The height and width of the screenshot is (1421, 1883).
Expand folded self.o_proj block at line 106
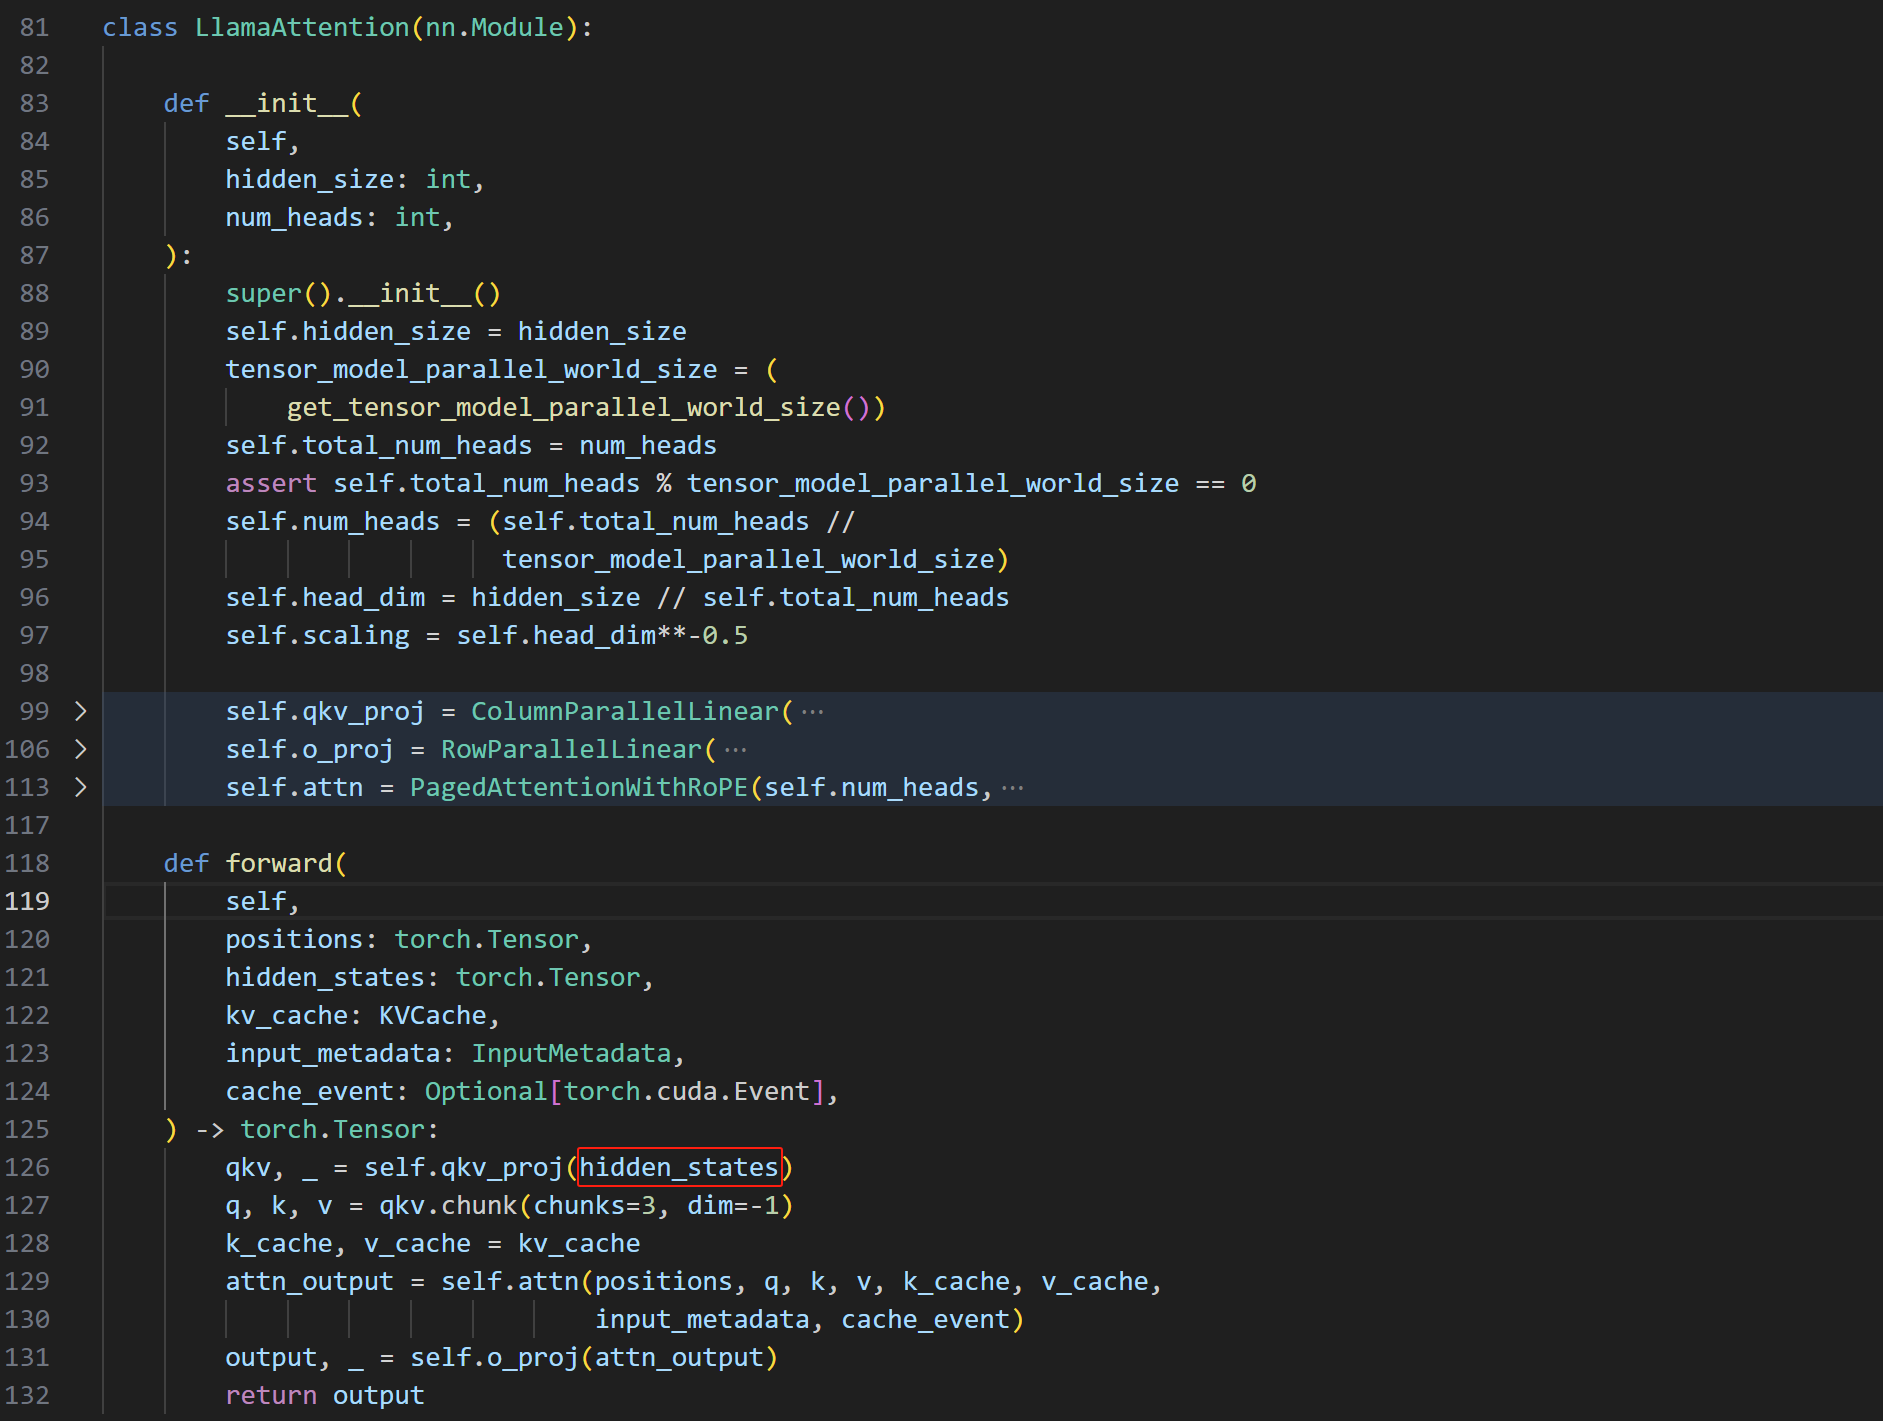[81, 749]
